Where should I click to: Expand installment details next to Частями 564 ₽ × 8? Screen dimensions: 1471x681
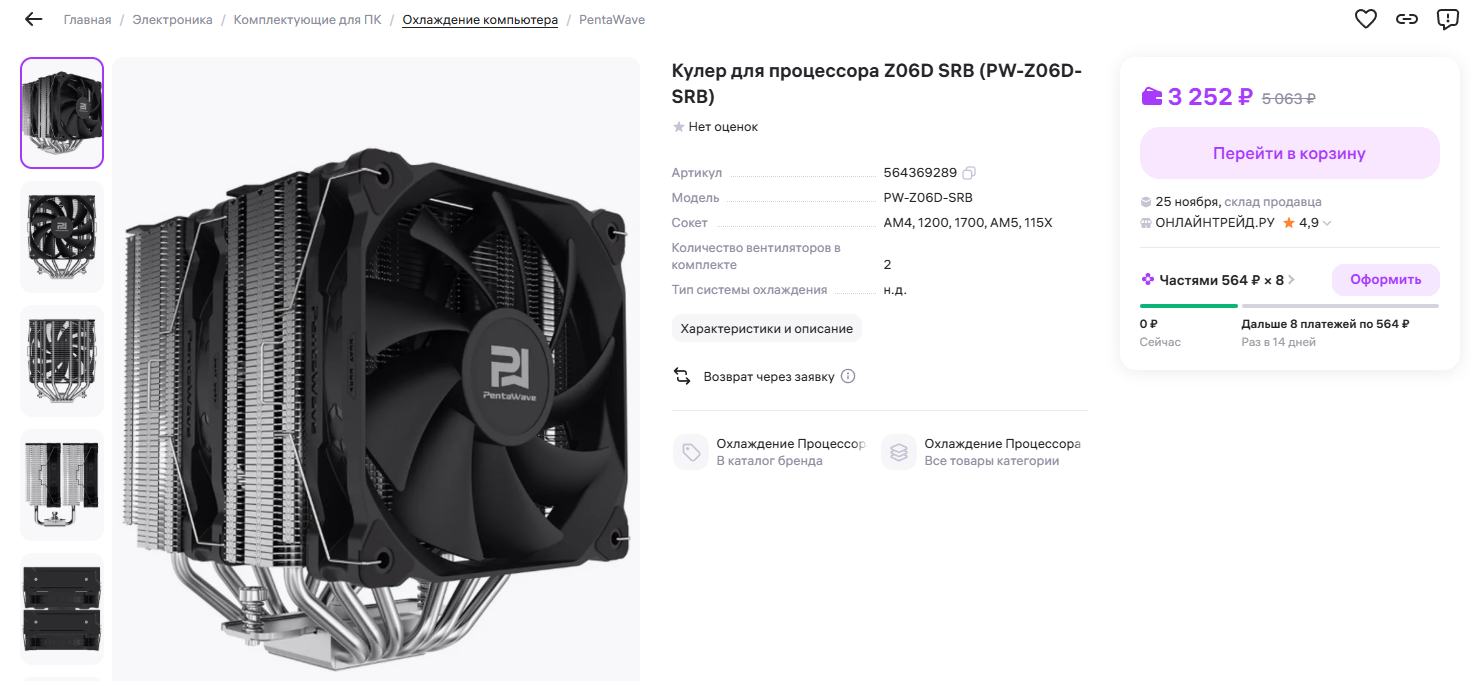[1291, 280]
